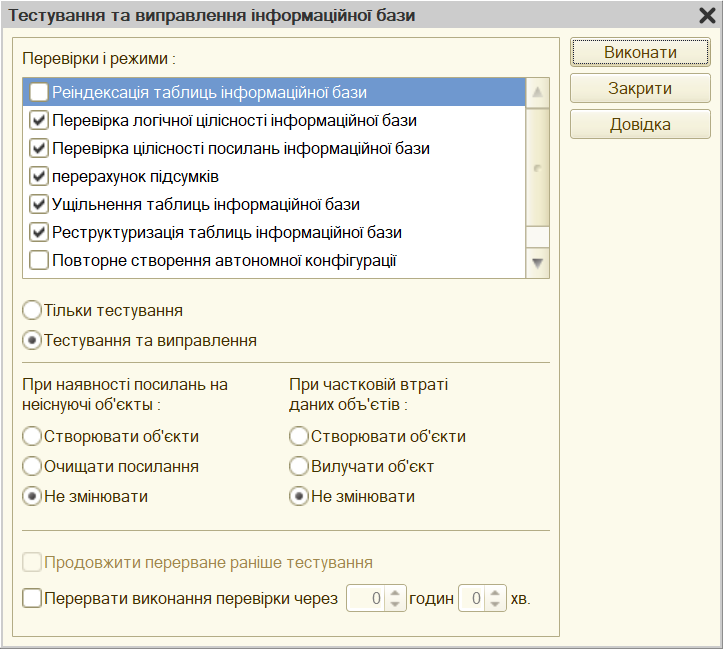Click the checks list scroll down arrow
The width and height of the screenshot is (723, 649).
[x=537, y=263]
